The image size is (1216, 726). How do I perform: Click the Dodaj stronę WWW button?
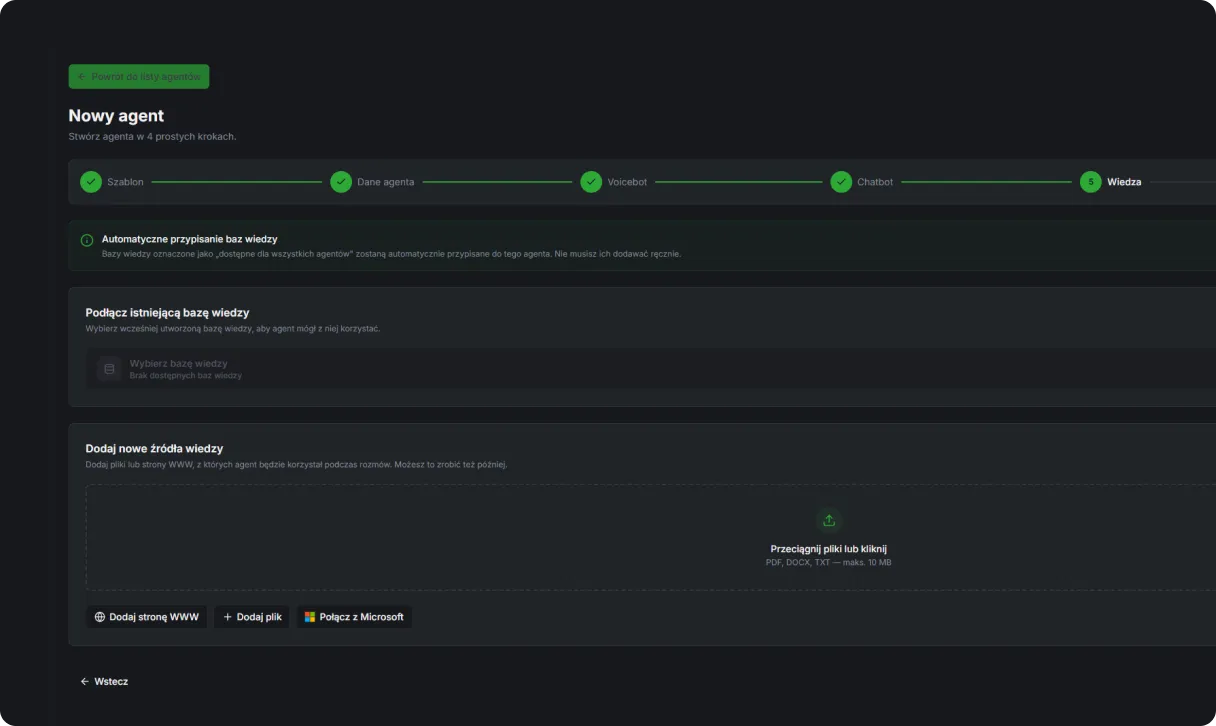click(x=146, y=617)
